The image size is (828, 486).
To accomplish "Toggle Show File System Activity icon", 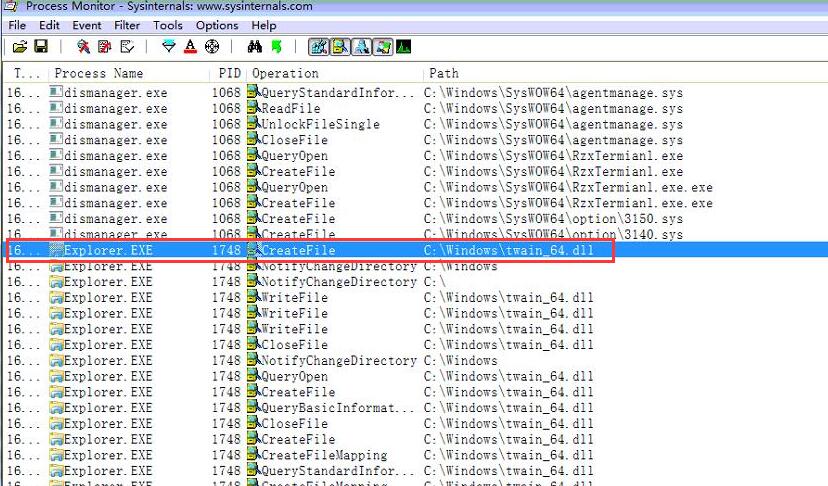I will coord(341,47).
